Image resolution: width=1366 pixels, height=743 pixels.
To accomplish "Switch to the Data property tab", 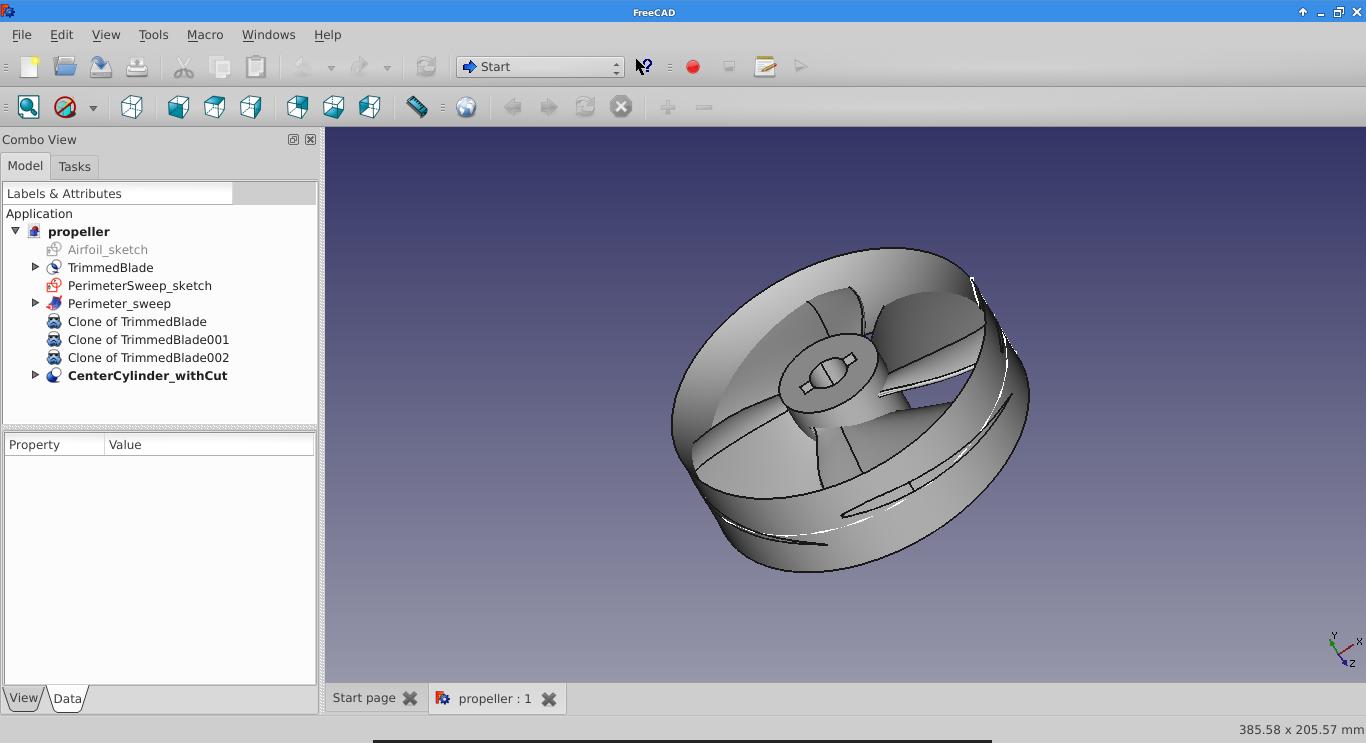I will pos(67,699).
